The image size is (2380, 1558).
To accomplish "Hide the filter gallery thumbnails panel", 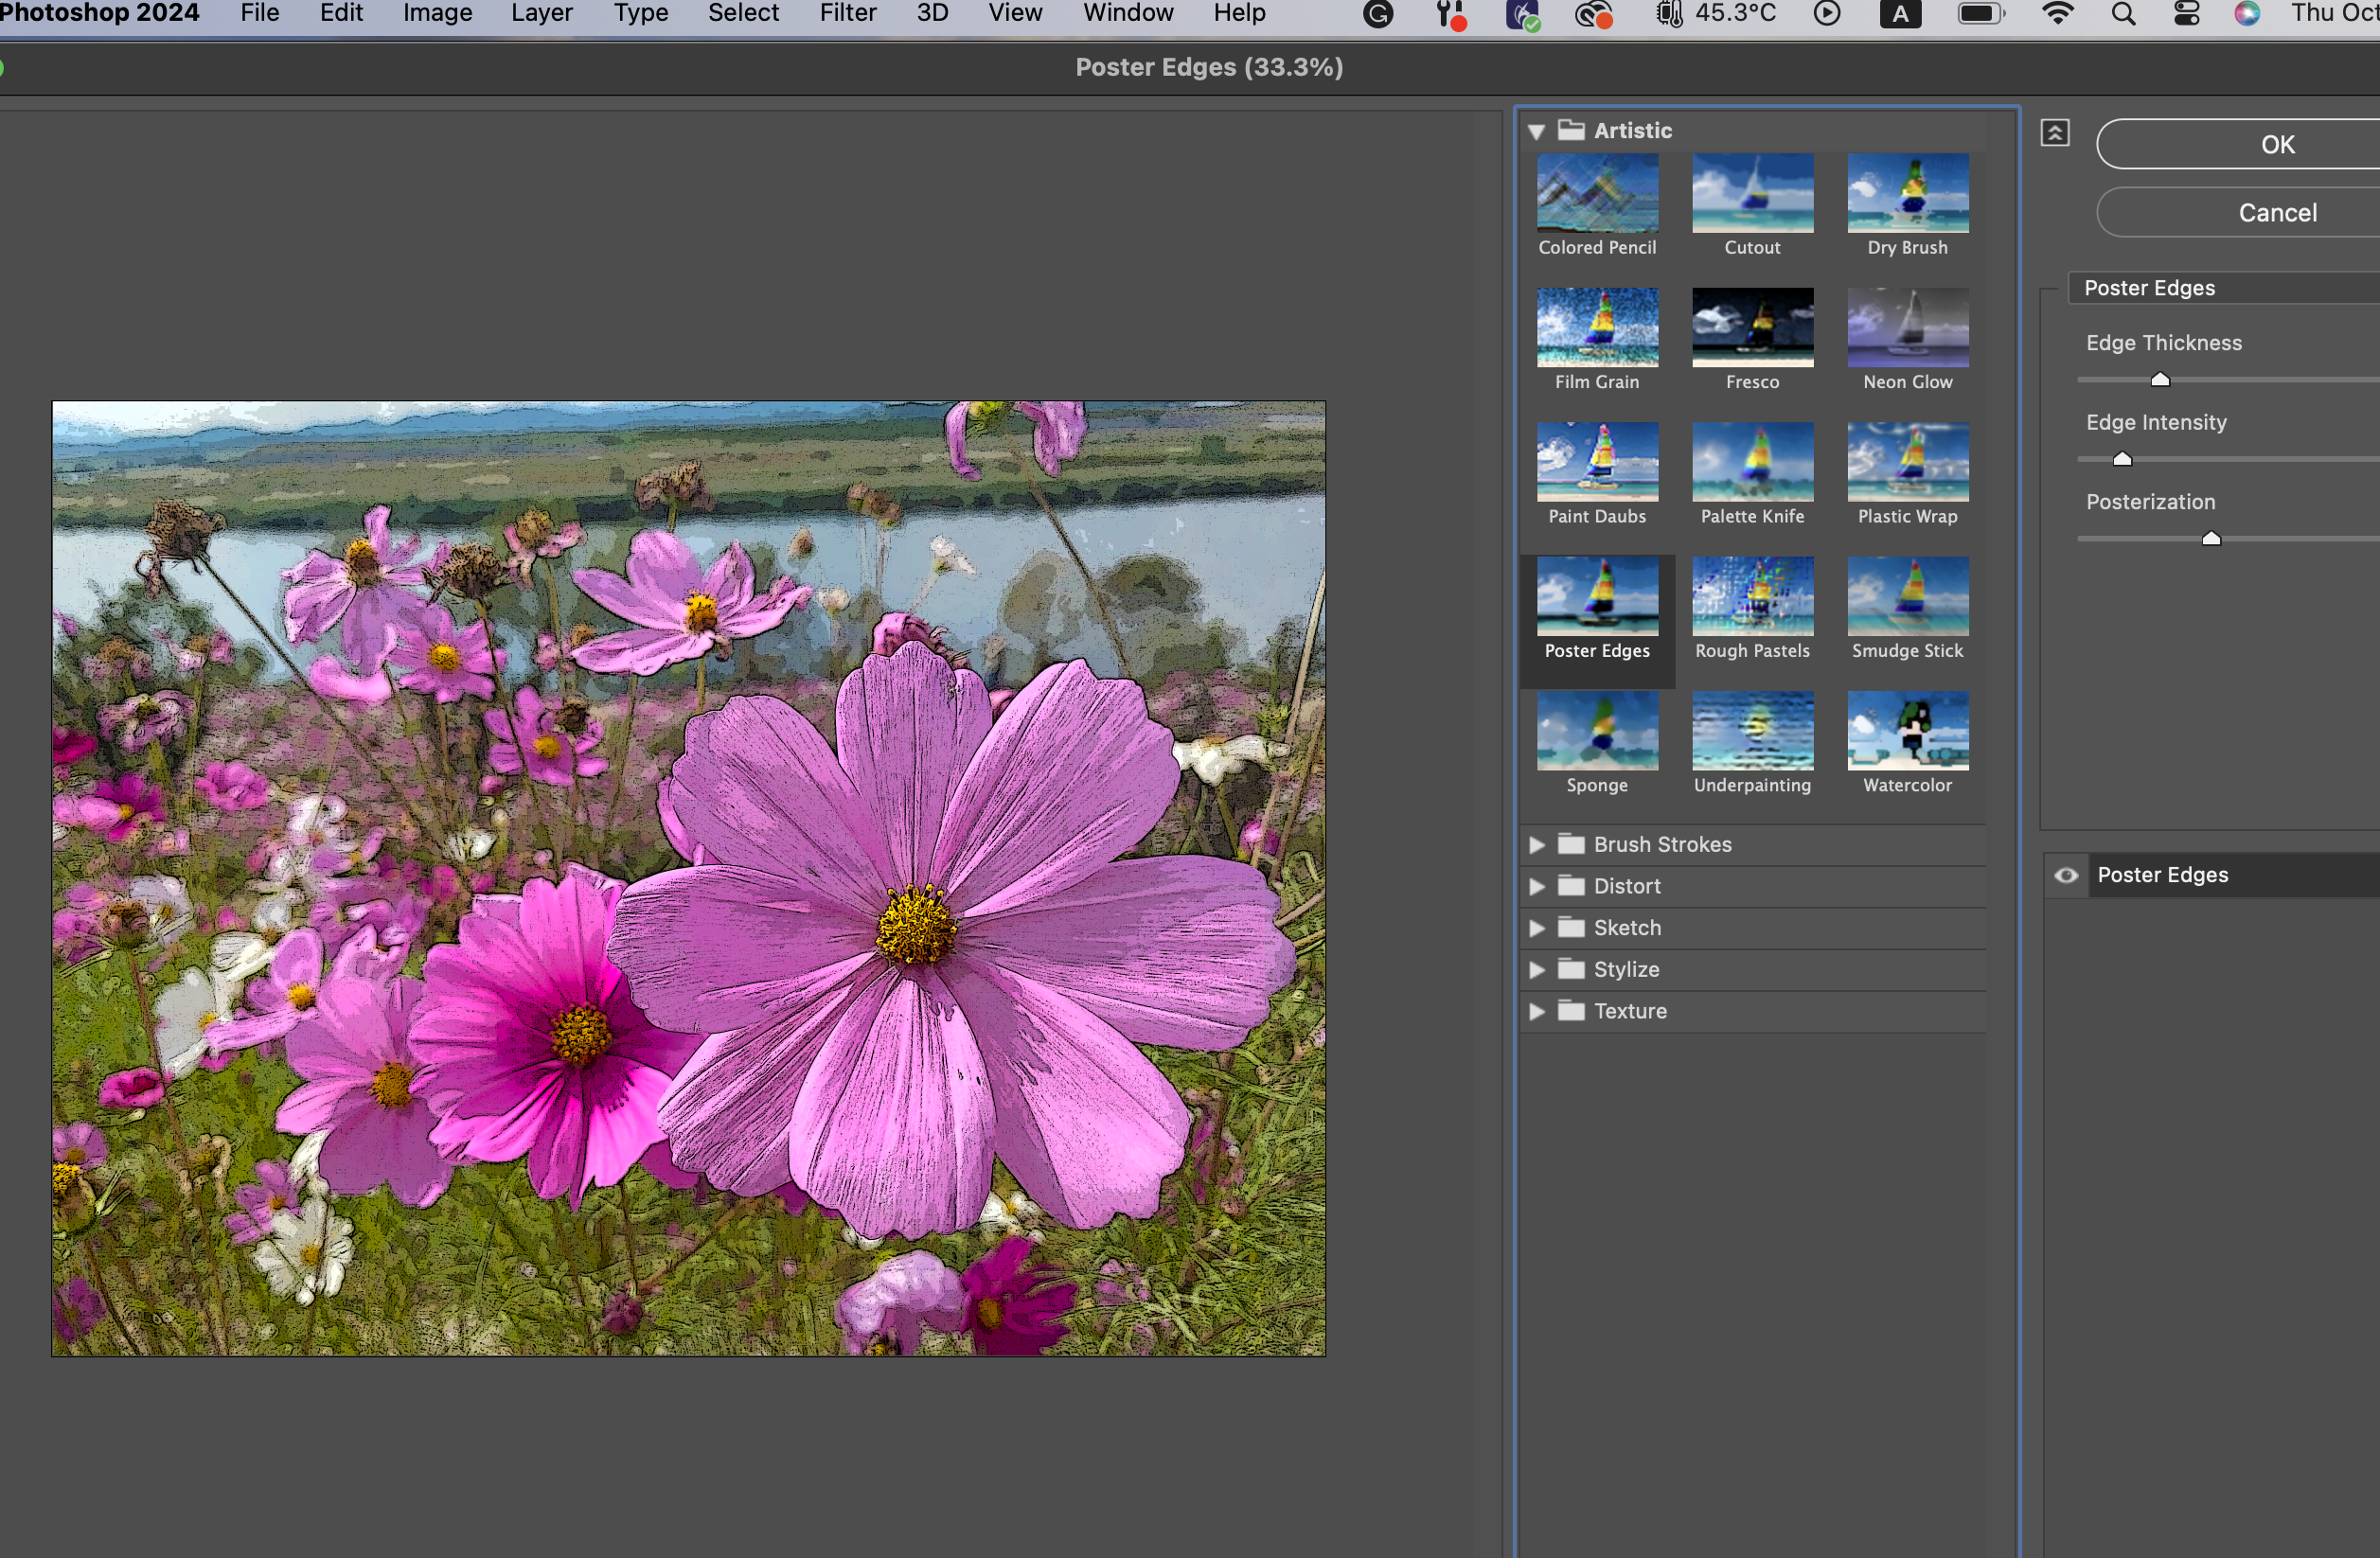I will coord(2054,133).
